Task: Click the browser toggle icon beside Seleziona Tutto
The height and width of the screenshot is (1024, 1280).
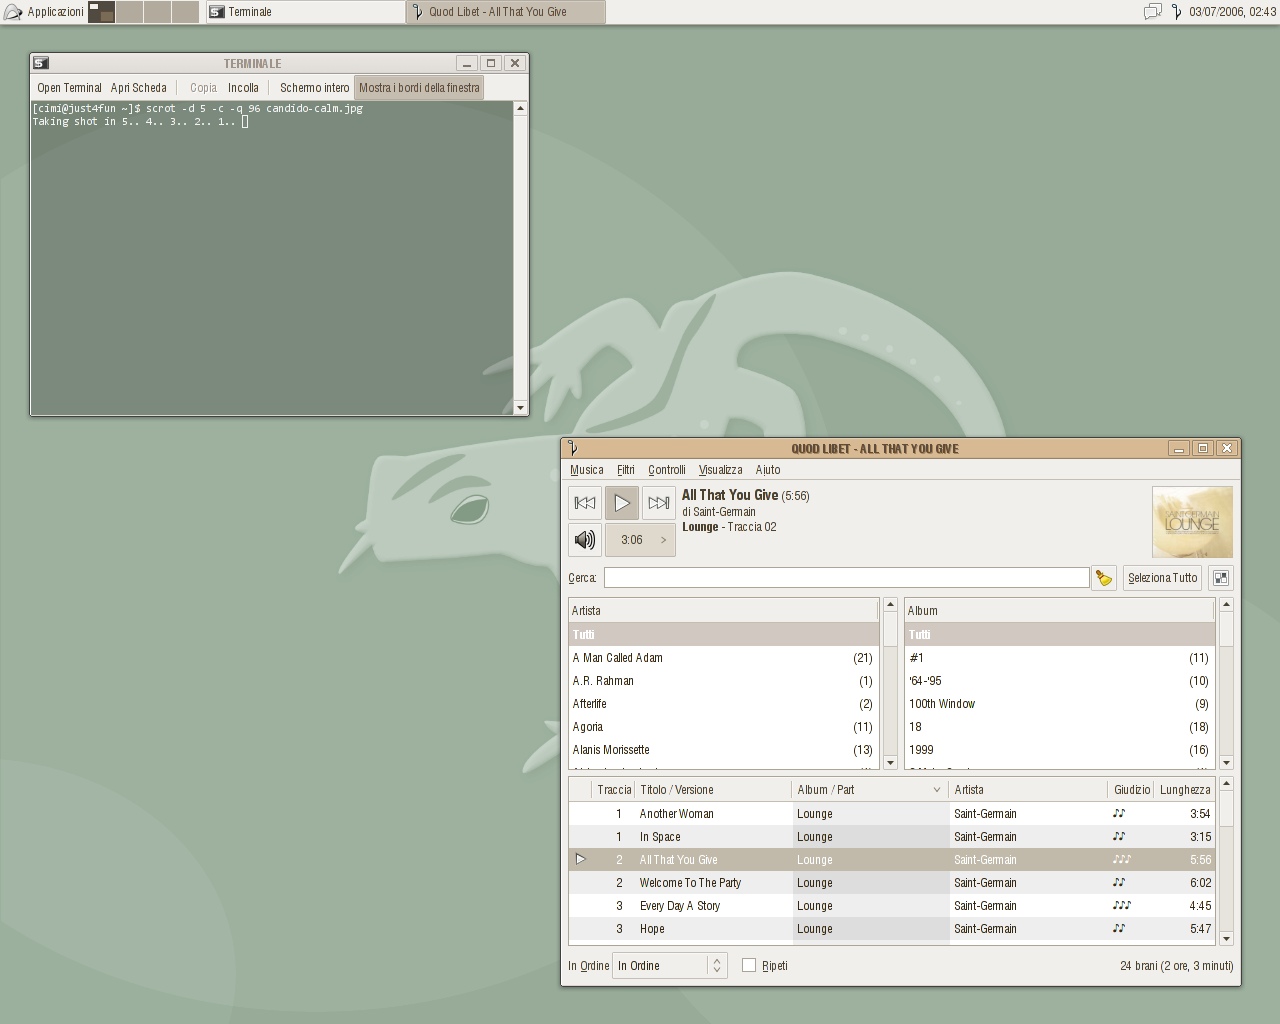Action: pos(1221,578)
